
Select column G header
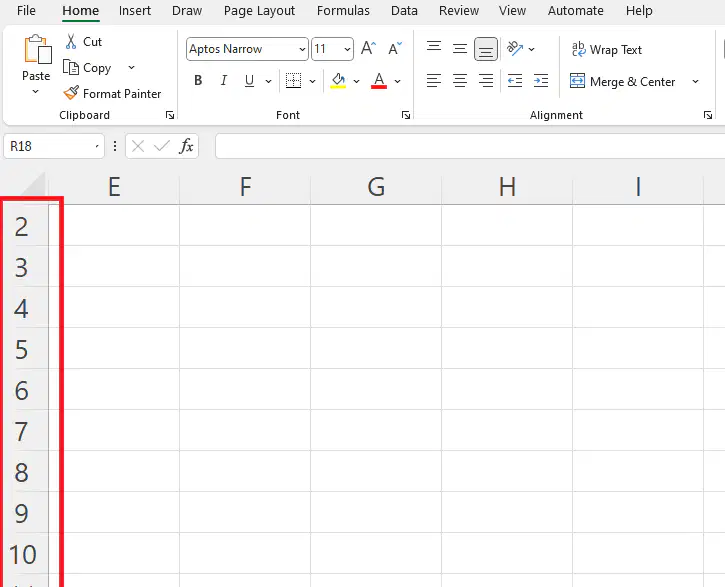pyautogui.click(x=376, y=187)
